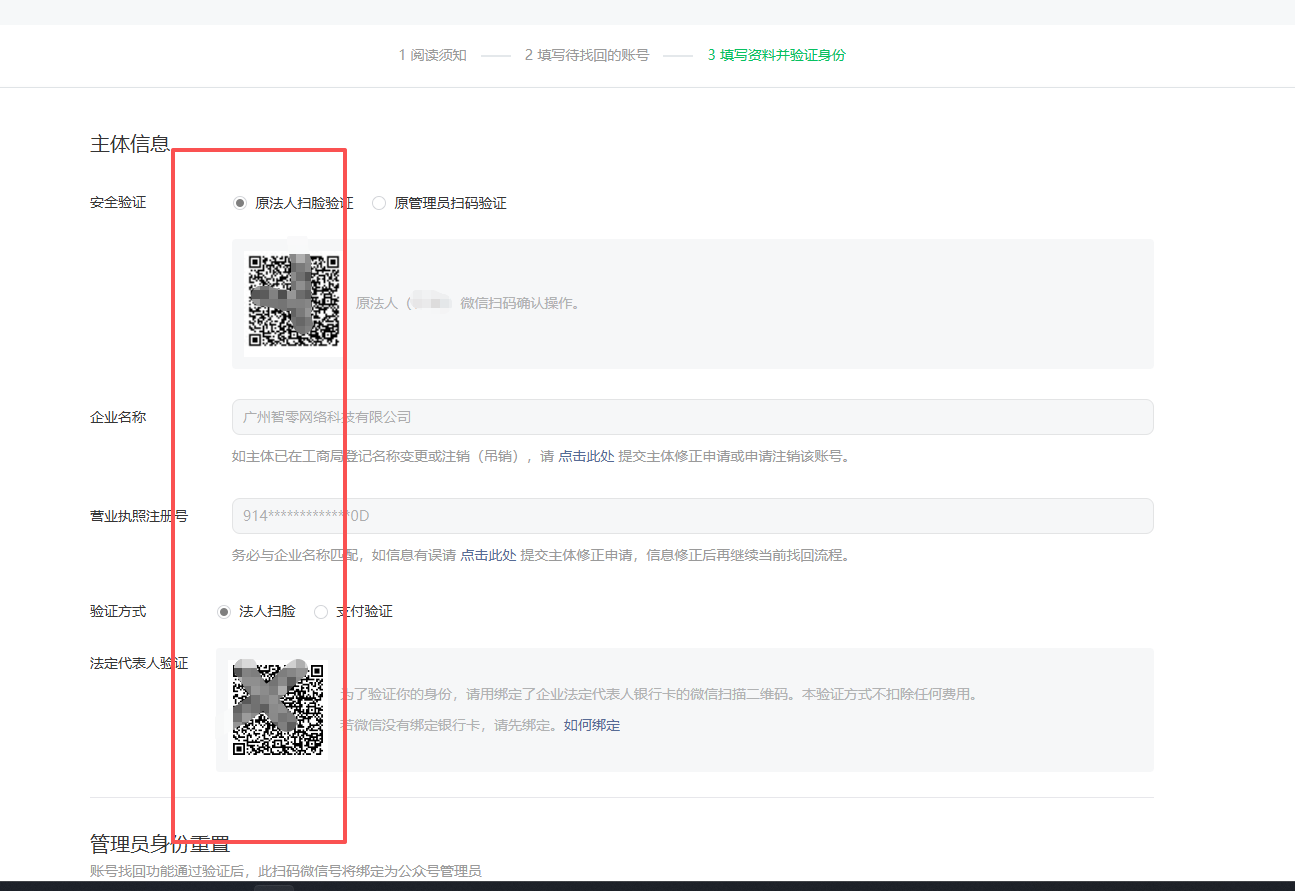
Task: Click the 安全验证 label
Action: tap(118, 202)
